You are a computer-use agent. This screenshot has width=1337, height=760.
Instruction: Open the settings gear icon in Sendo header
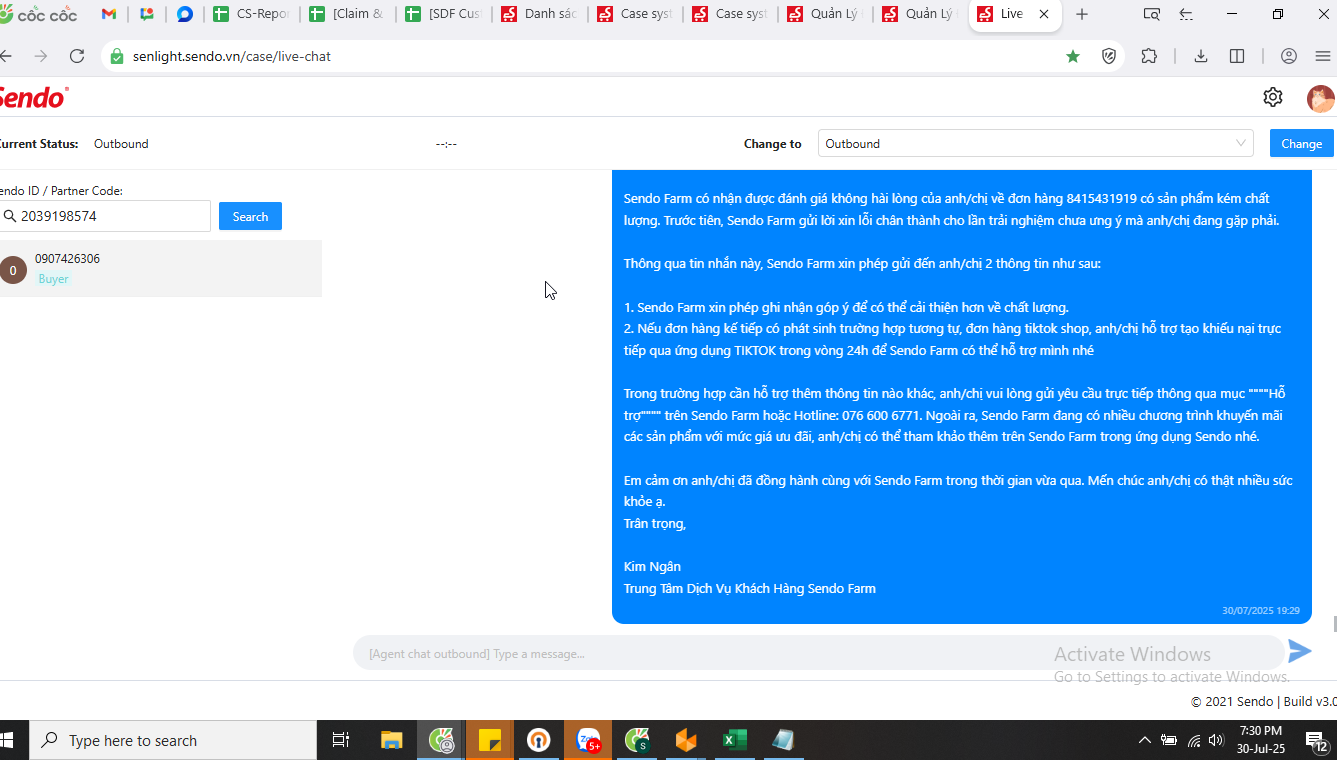pos(1273,97)
